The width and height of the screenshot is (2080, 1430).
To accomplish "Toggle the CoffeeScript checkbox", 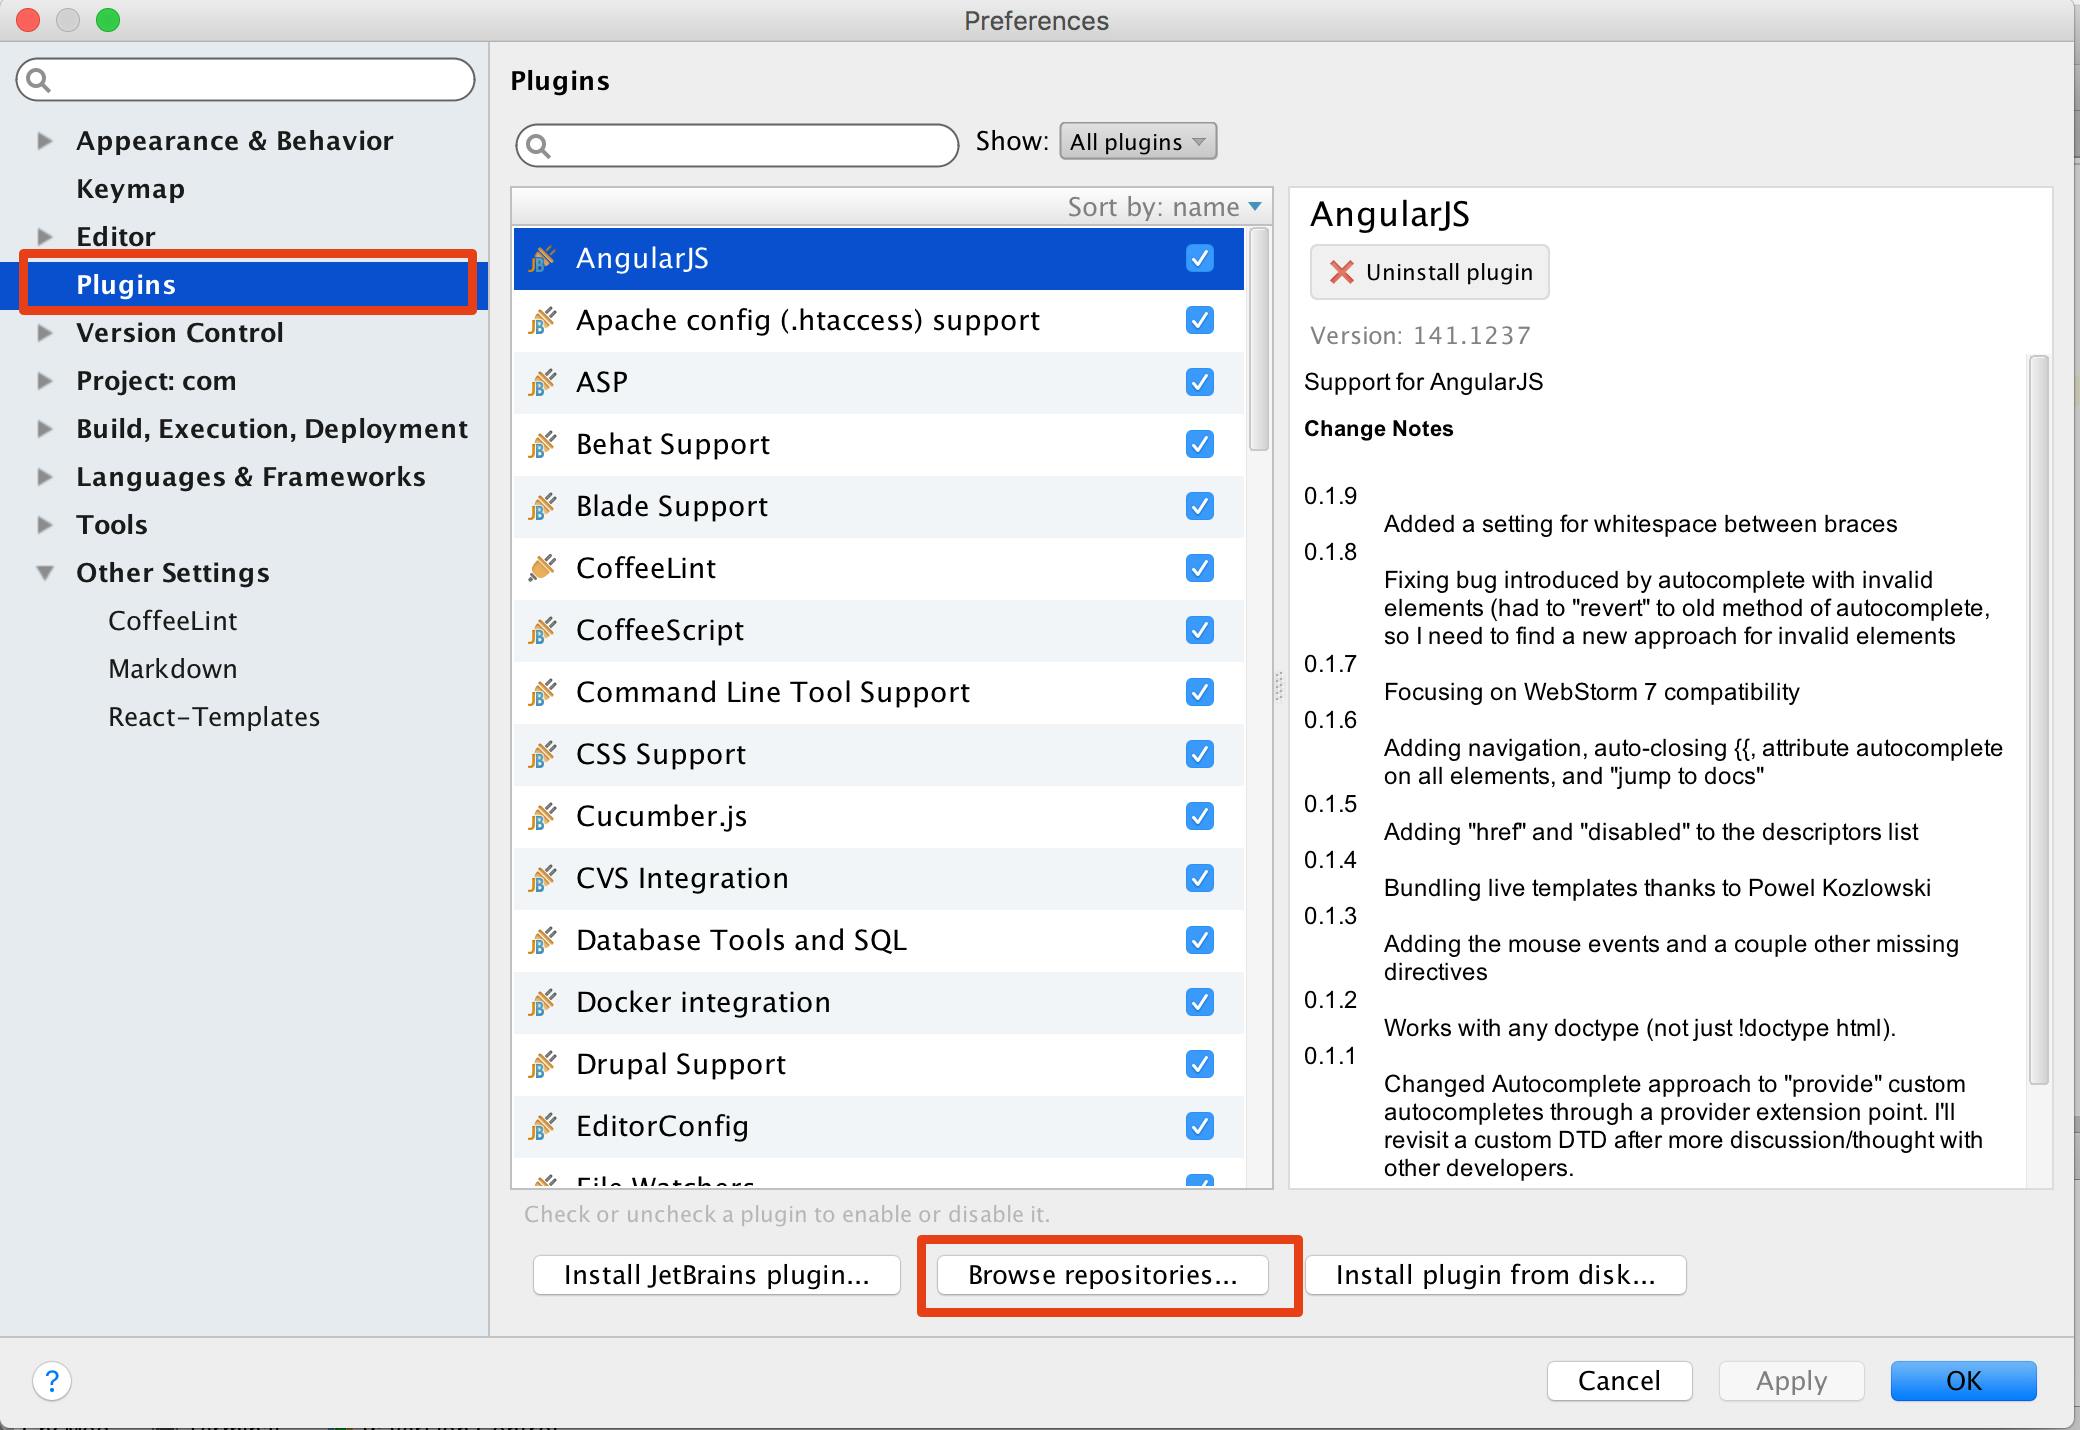I will [x=1200, y=630].
